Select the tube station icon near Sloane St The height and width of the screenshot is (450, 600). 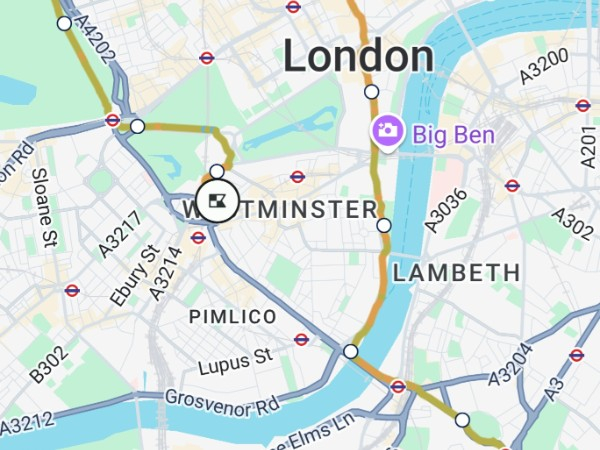(x=72, y=291)
